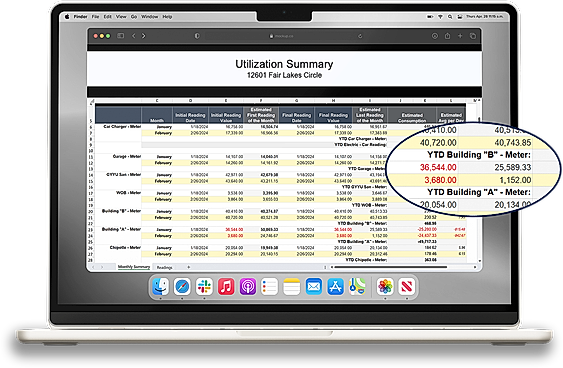This screenshot has width=563, height=368.
Task: Click the select-all corner of the spreadsheet
Action: [x=92, y=101]
